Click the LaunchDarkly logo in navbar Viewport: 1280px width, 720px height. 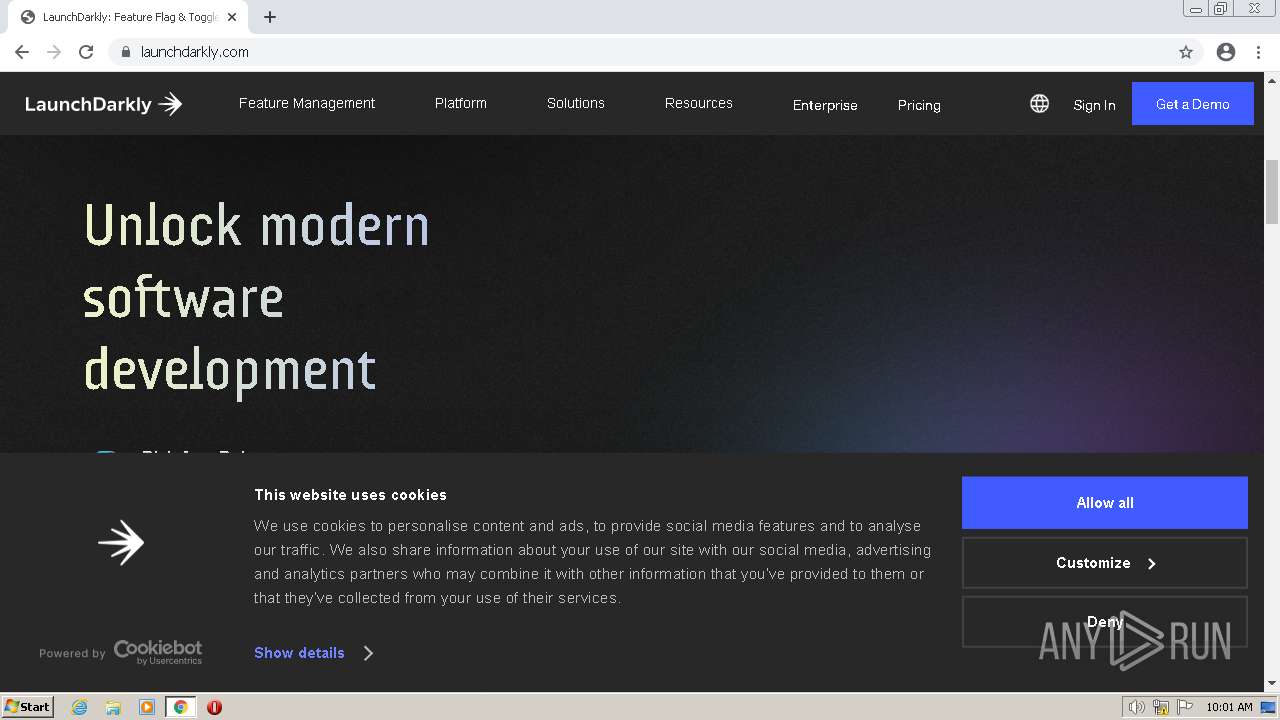pyautogui.click(x=103, y=104)
